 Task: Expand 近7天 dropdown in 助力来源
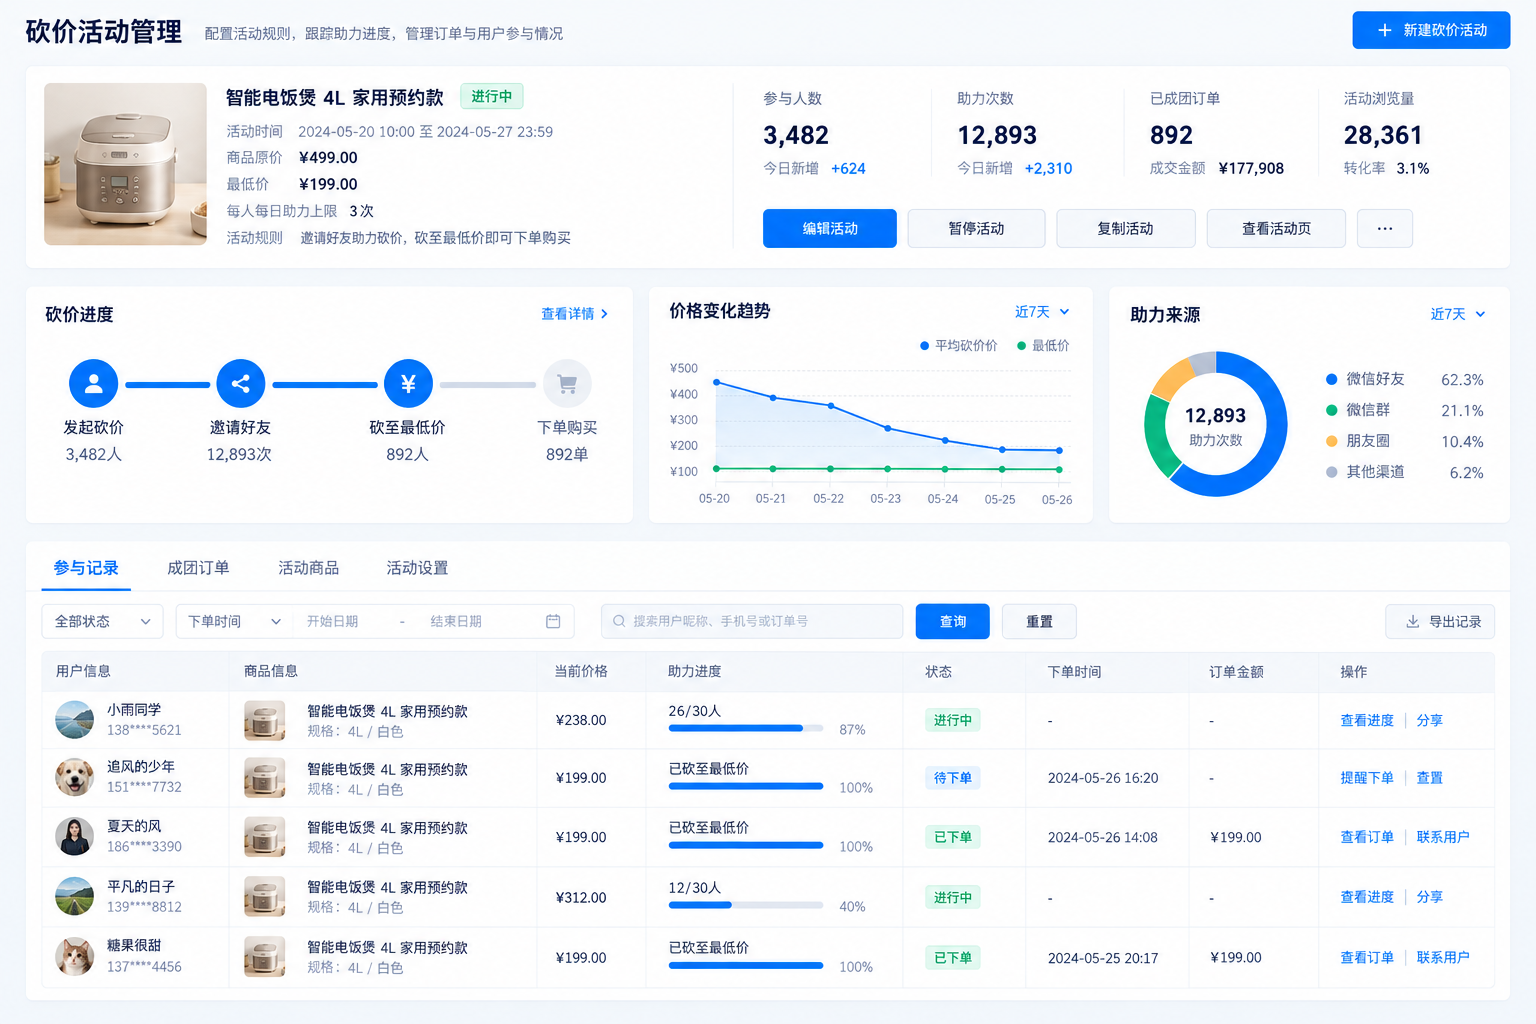pyautogui.click(x=1458, y=314)
